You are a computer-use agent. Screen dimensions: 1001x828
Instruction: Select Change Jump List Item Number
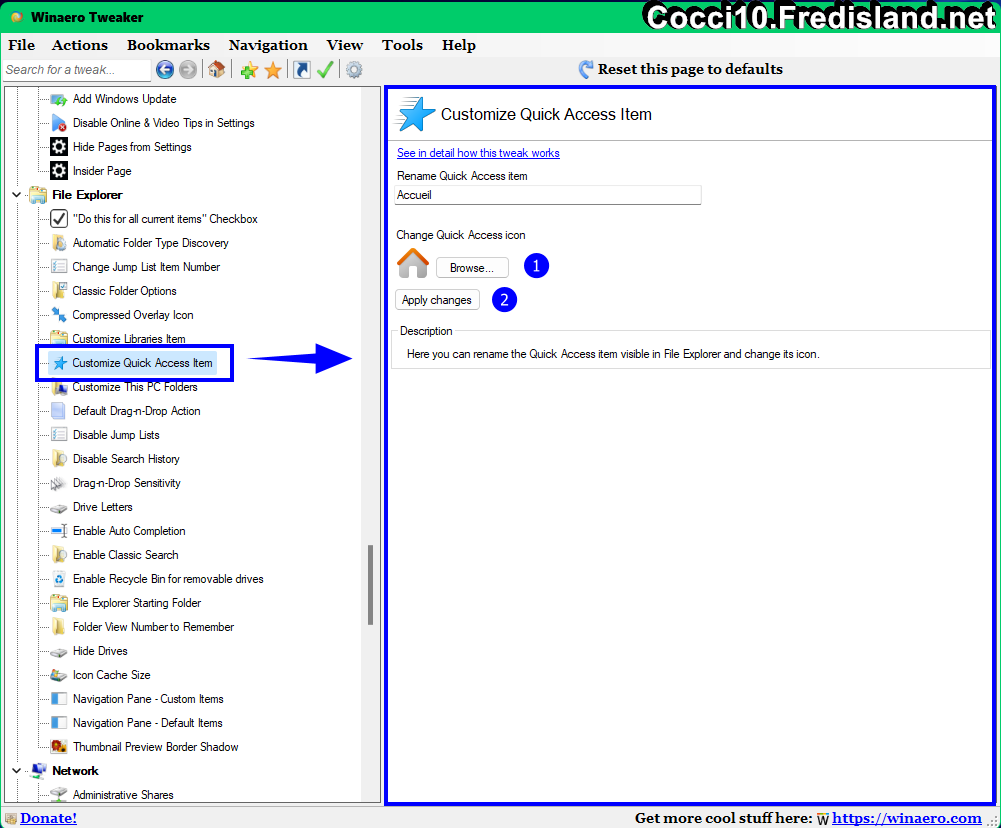coord(146,267)
